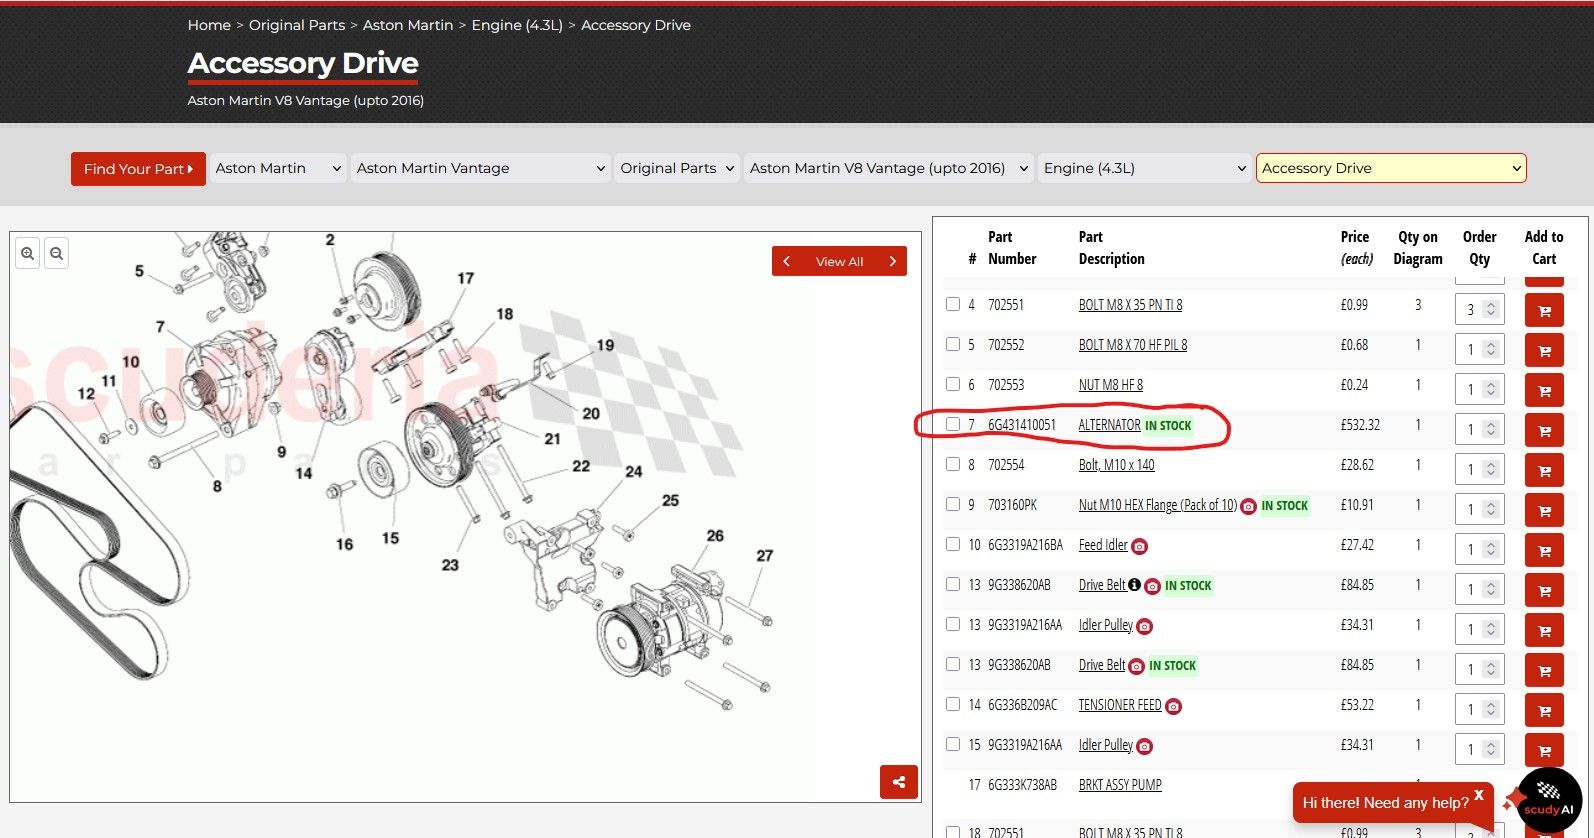Click the info icon next to Drive Belt
1594x838 pixels.
1135,585
